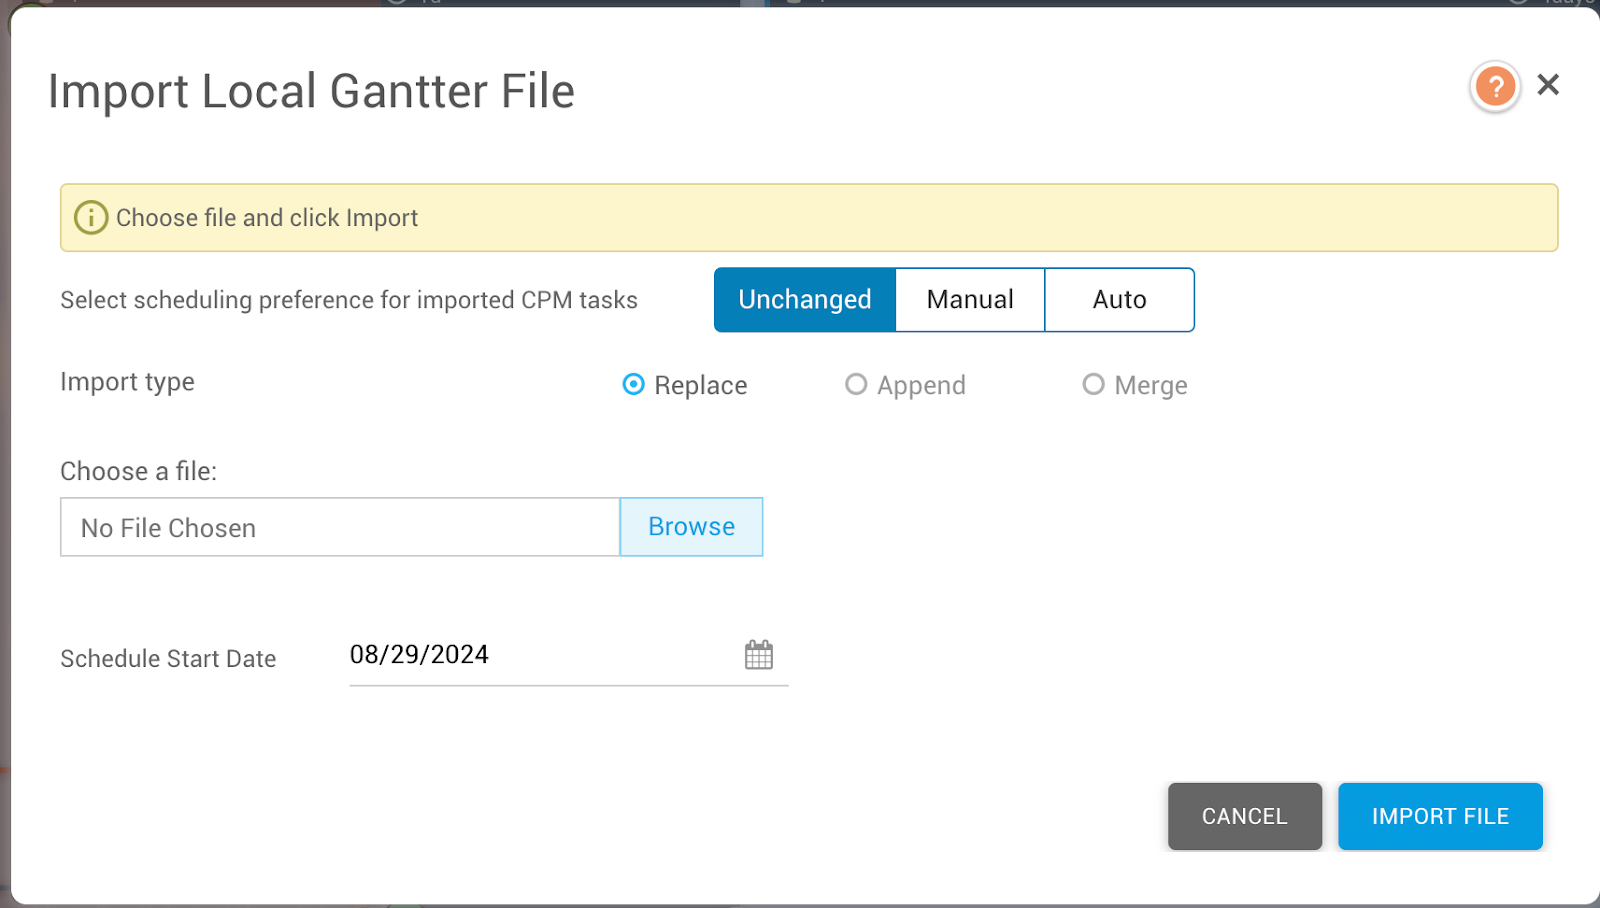Click the info icon in the yellow banner
Viewport: 1600px width, 908px height.
(91, 217)
